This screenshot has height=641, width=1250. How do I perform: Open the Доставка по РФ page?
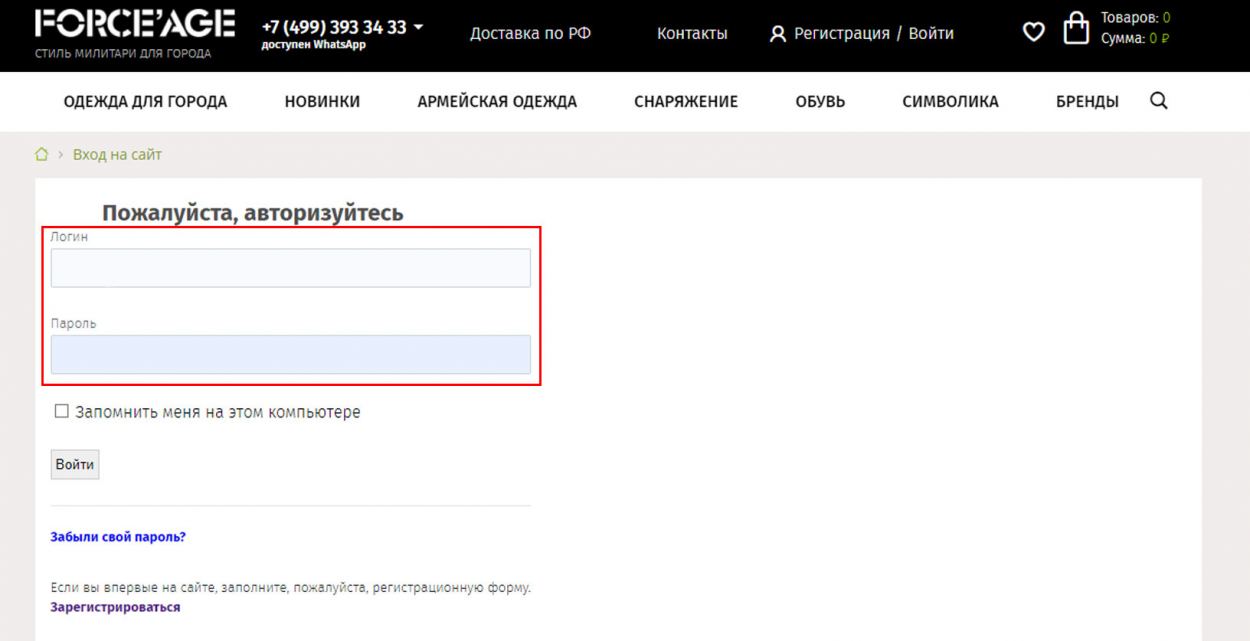click(x=530, y=34)
